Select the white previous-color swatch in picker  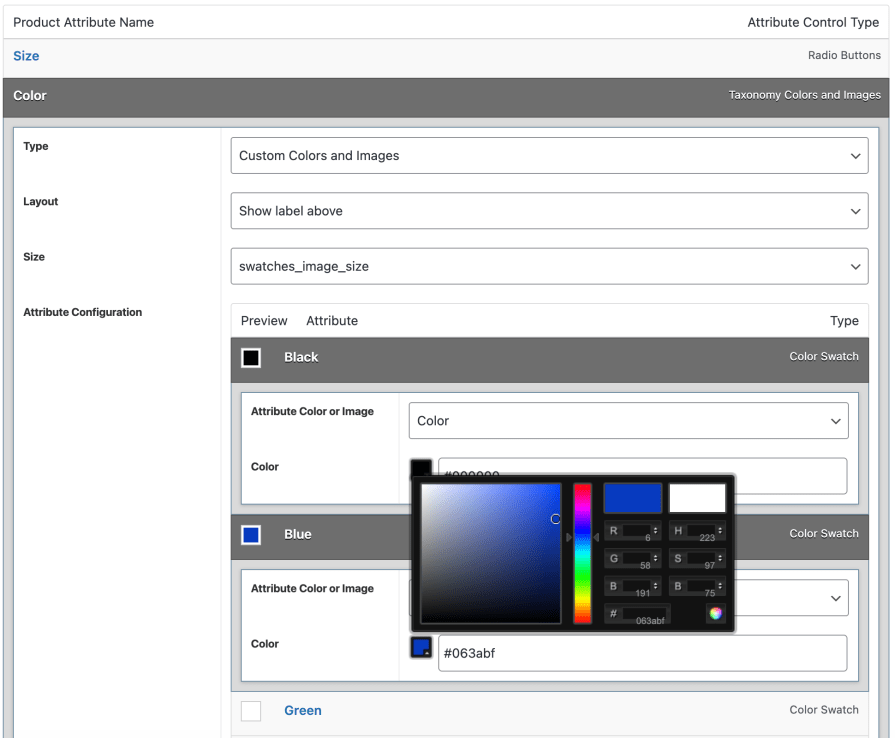click(696, 497)
